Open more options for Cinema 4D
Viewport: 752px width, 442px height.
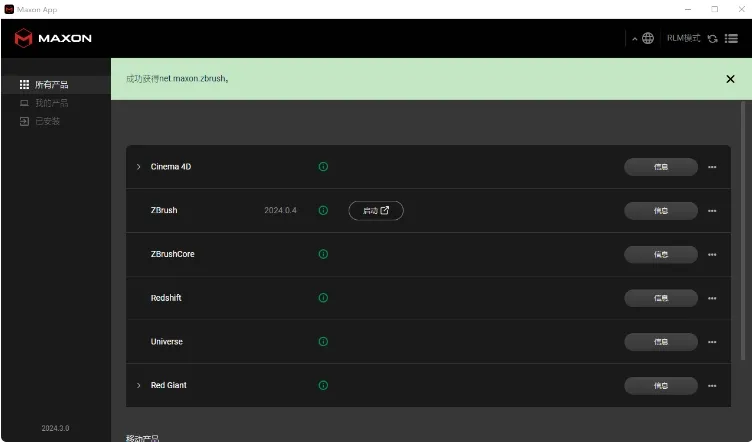(712, 167)
